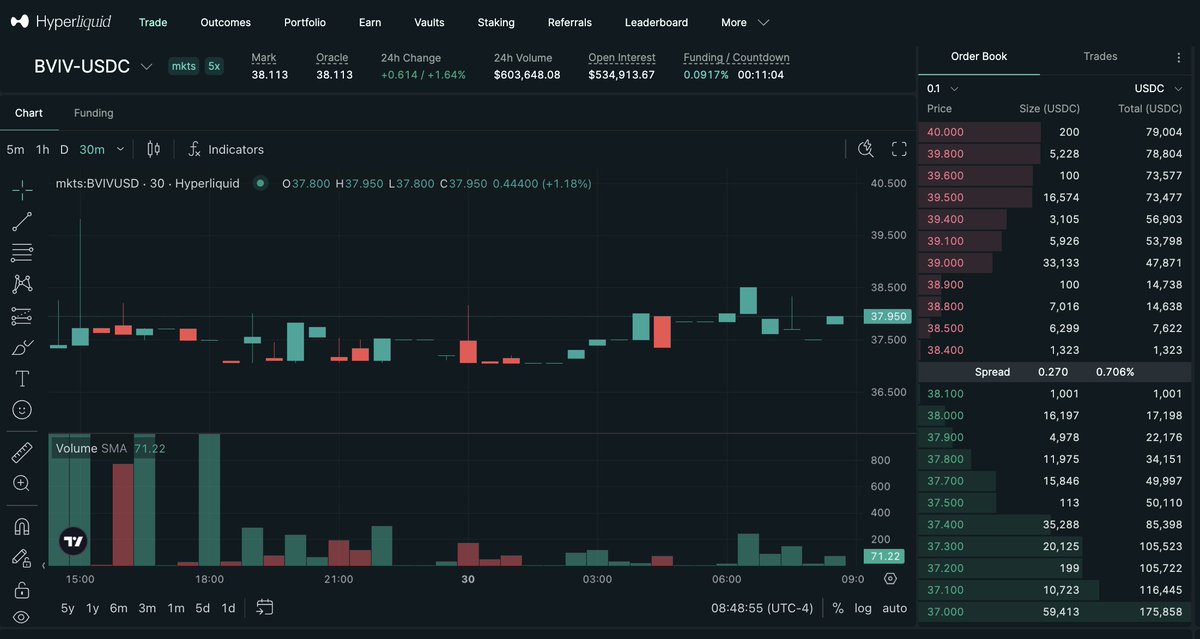Image resolution: width=1200 pixels, height=639 pixels.
Task: Open the Earn page
Action: pos(370,22)
